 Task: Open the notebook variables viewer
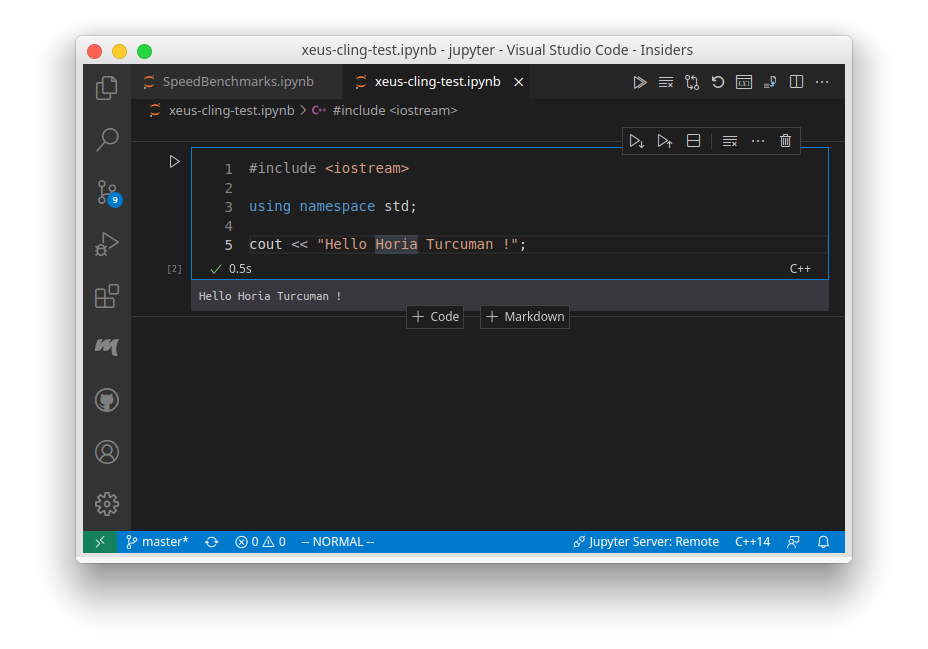click(x=744, y=82)
